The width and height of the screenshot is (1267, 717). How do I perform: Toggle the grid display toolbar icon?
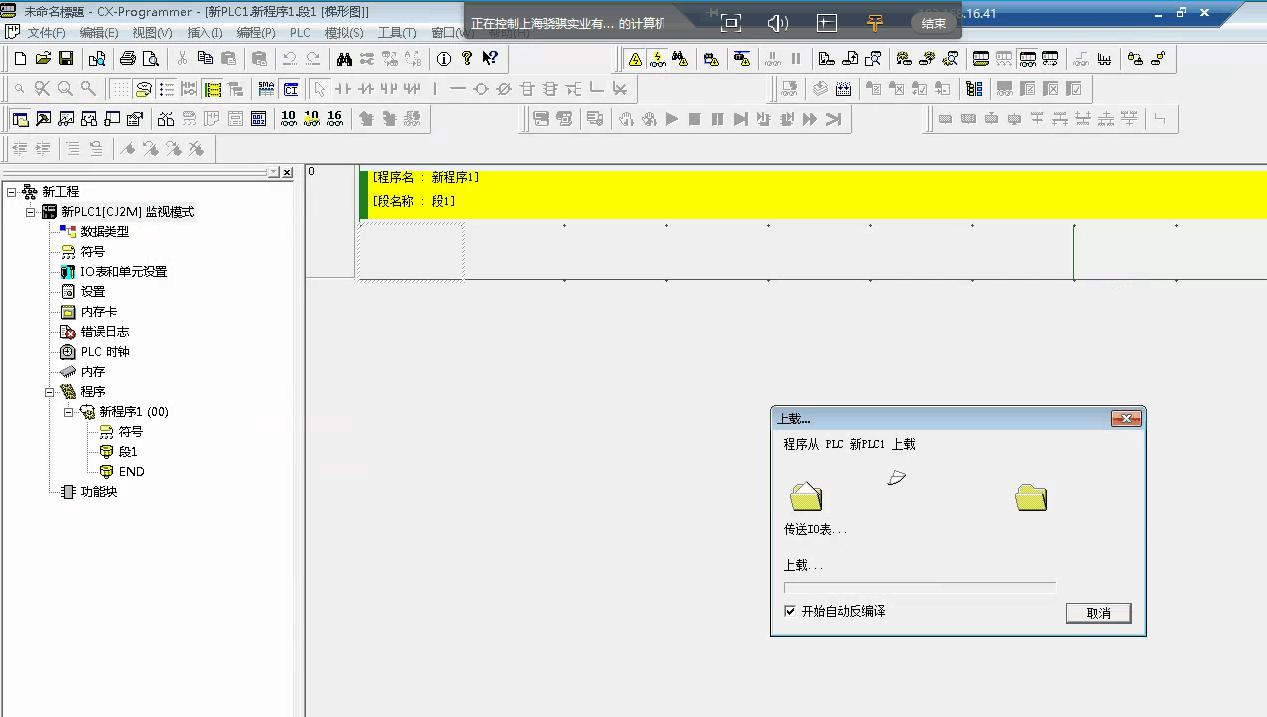tap(119, 89)
